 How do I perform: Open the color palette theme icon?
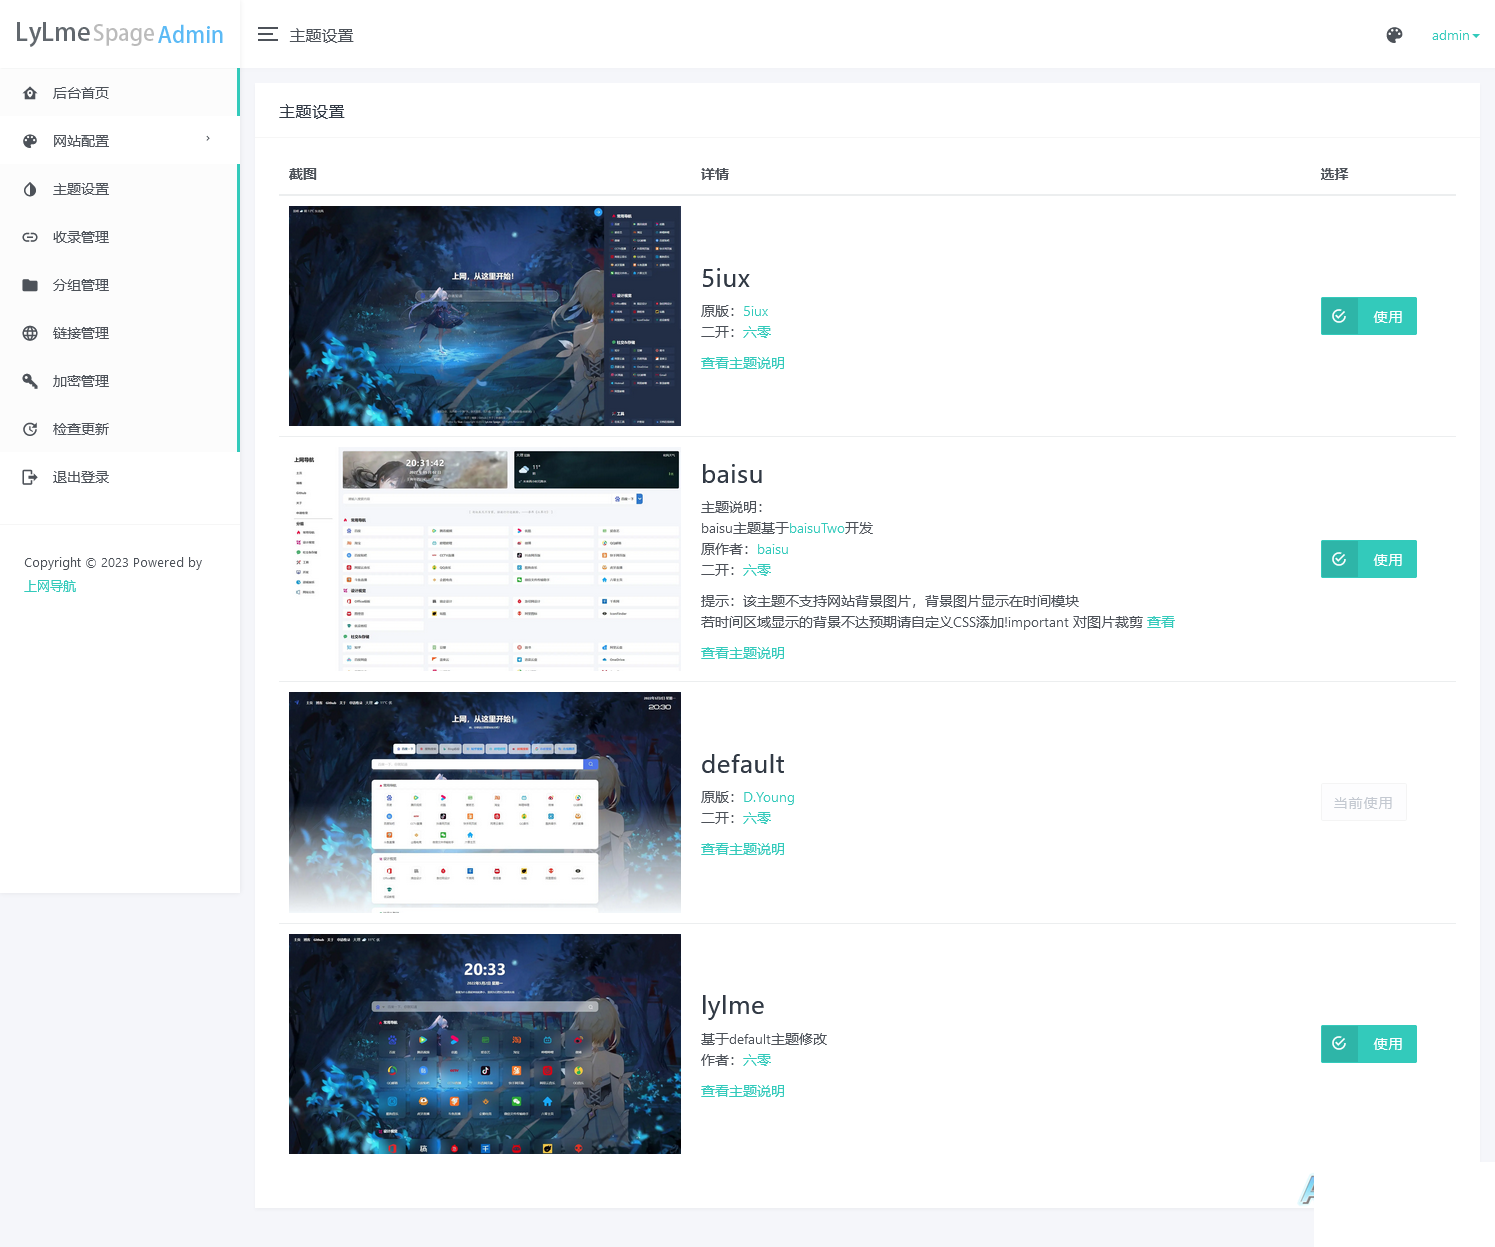pos(1394,35)
